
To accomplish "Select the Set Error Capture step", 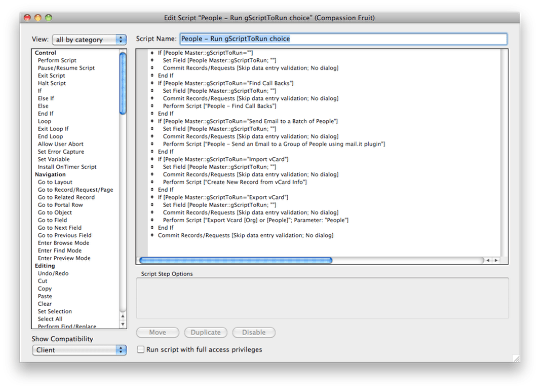I will point(61,152).
